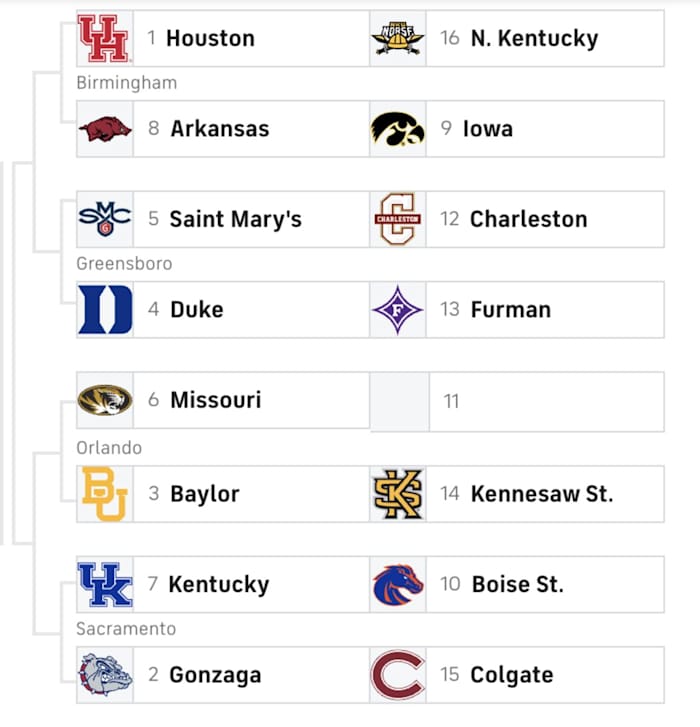Click the Orlando location label
This screenshot has height=727, width=700.
point(109,448)
